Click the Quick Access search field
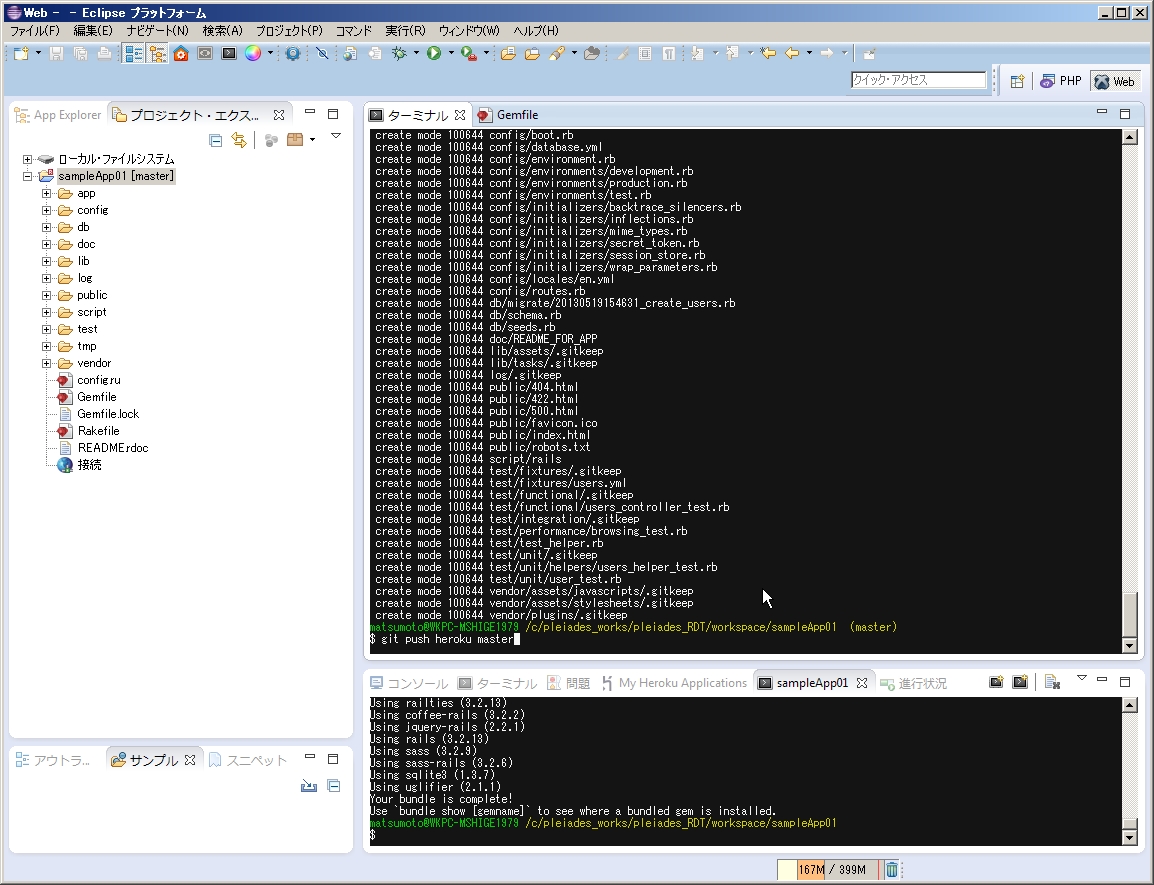The width and height of the screenshot is (1154, 885). click(918, 80)
